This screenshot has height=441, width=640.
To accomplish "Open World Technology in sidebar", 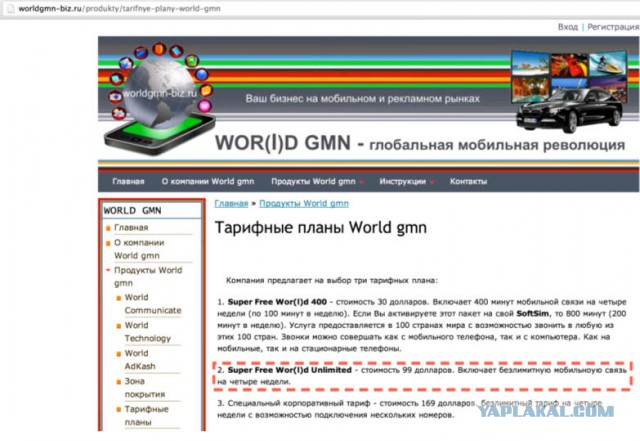I will coord(147,332).
